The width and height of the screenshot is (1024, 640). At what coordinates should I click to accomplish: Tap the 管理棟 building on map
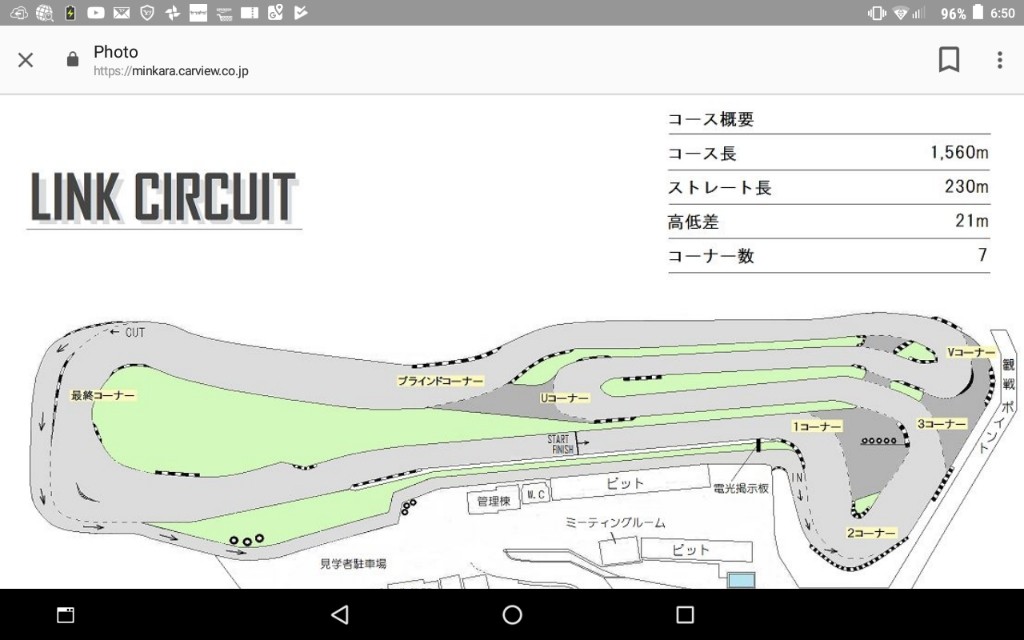(493, 501)
